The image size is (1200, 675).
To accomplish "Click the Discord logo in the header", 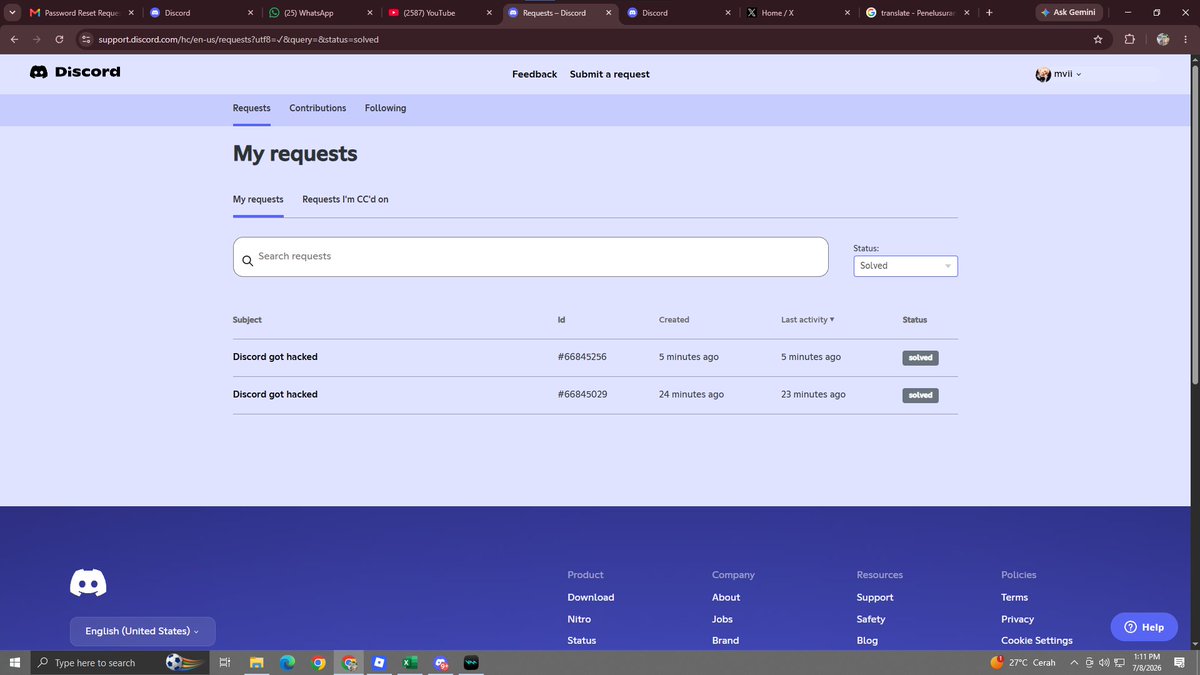I will click(x=75, y=72).
